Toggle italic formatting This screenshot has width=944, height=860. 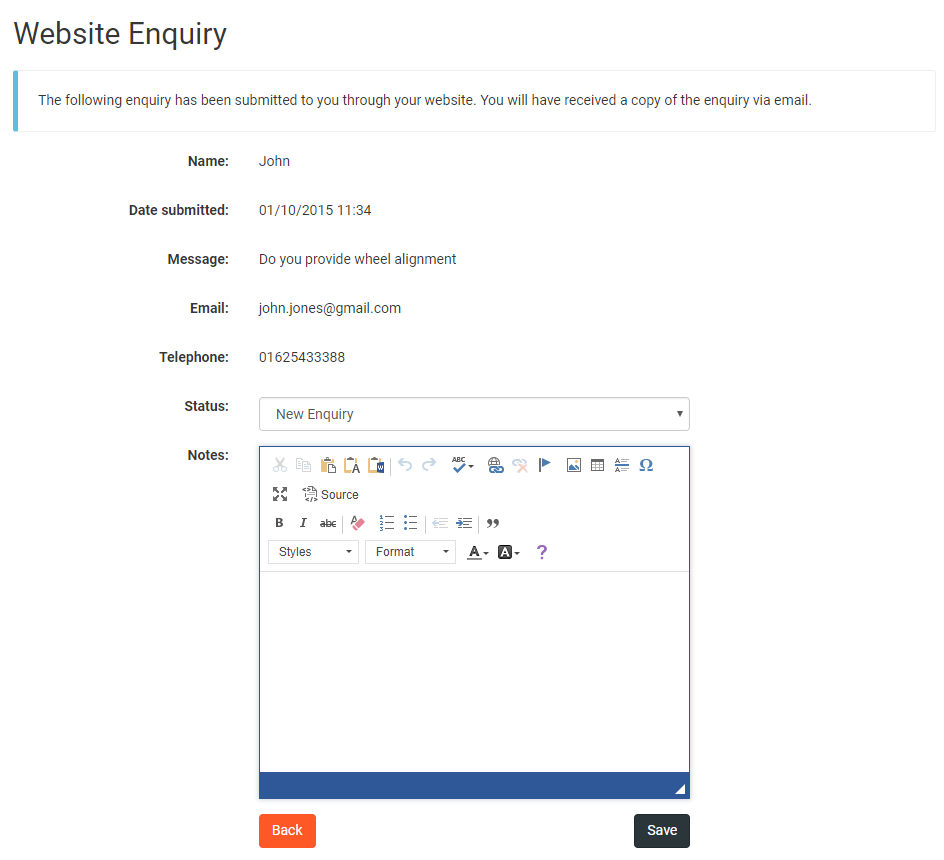303,523
